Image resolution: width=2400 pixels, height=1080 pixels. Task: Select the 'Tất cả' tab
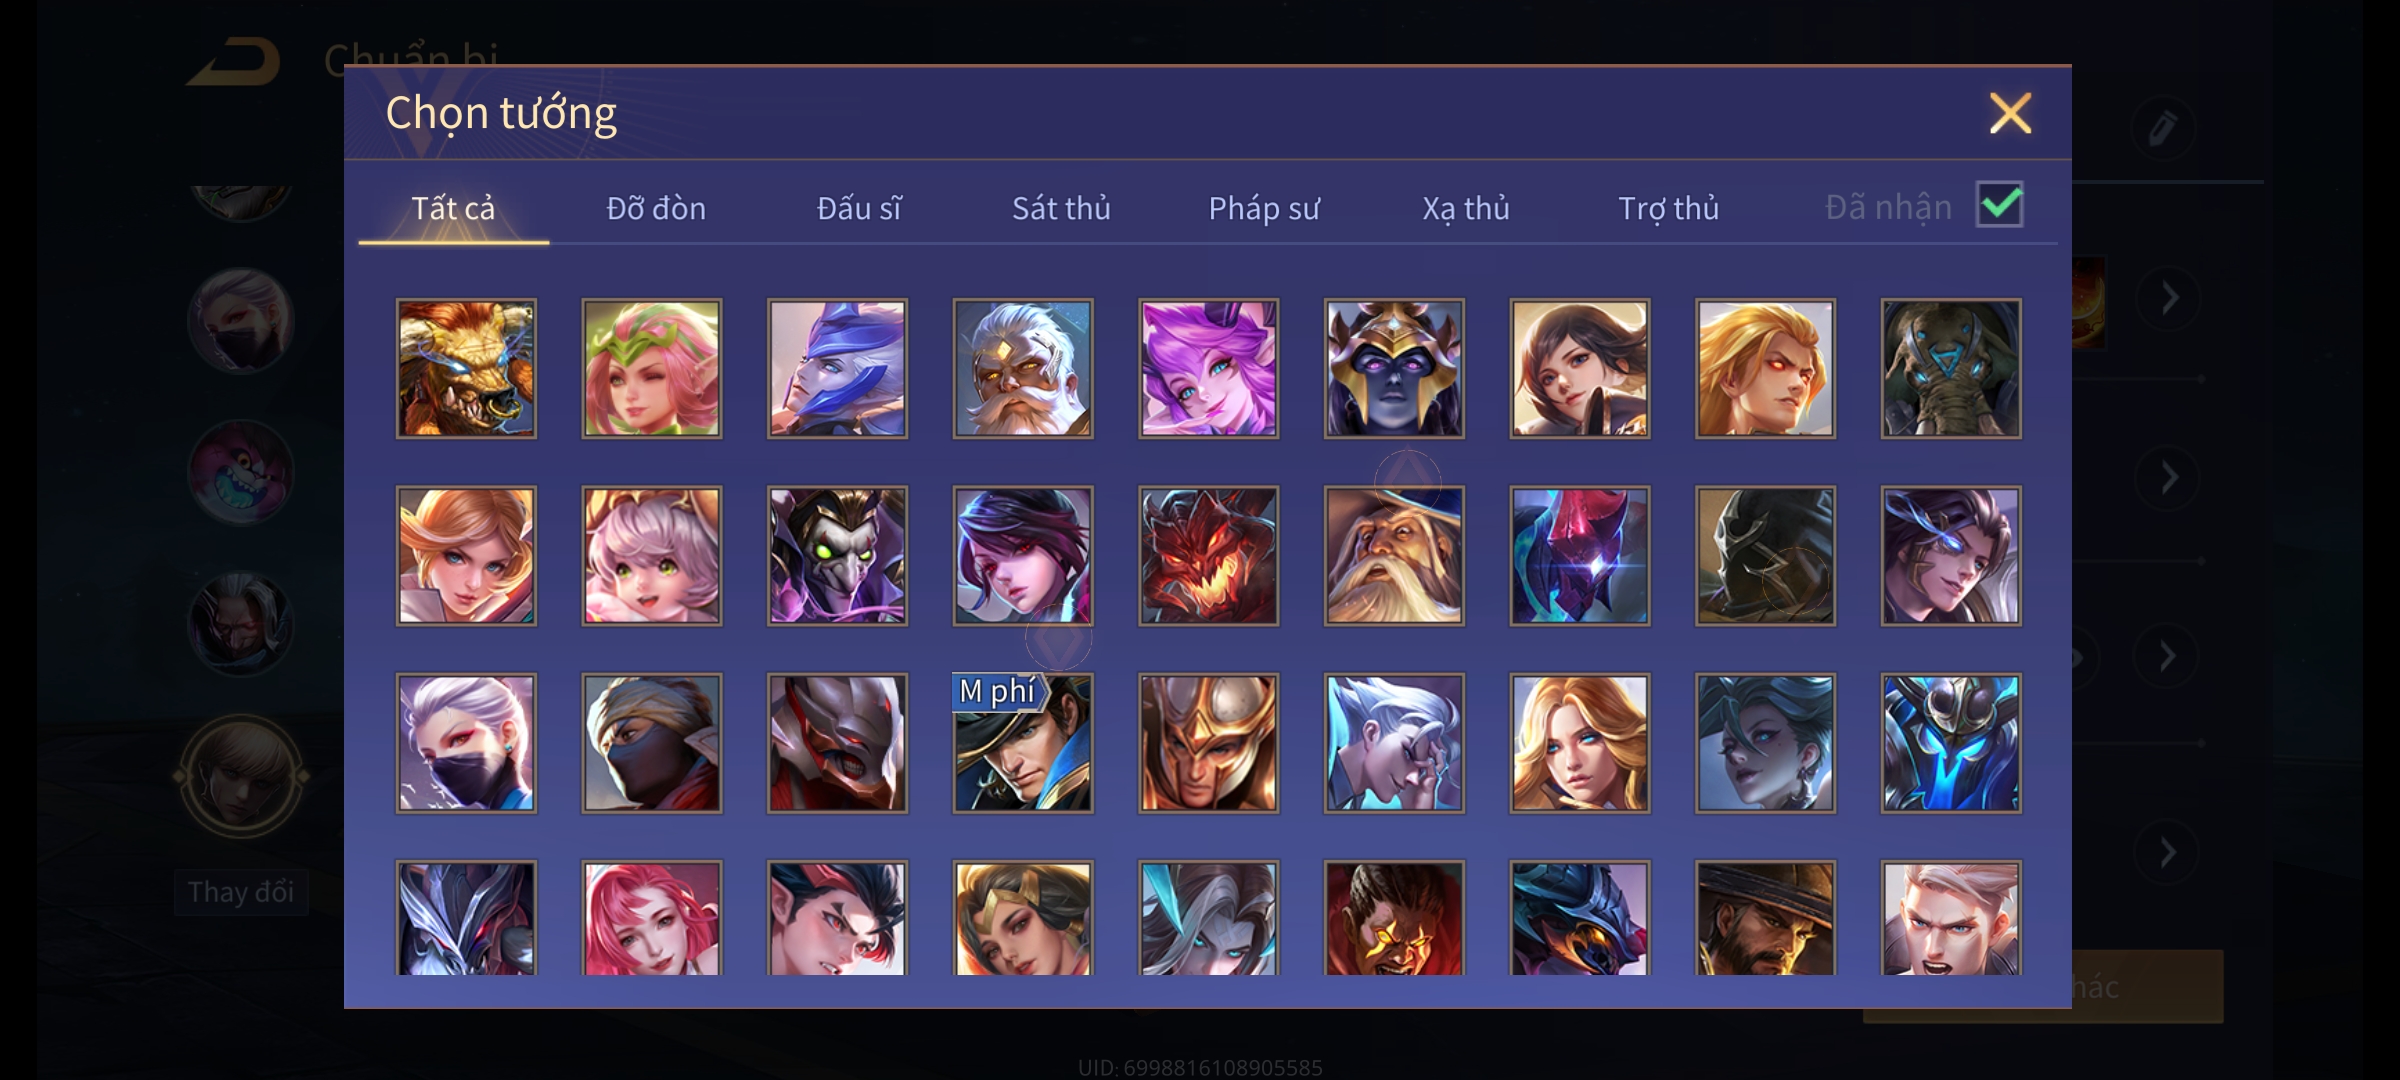coord(453,208)
